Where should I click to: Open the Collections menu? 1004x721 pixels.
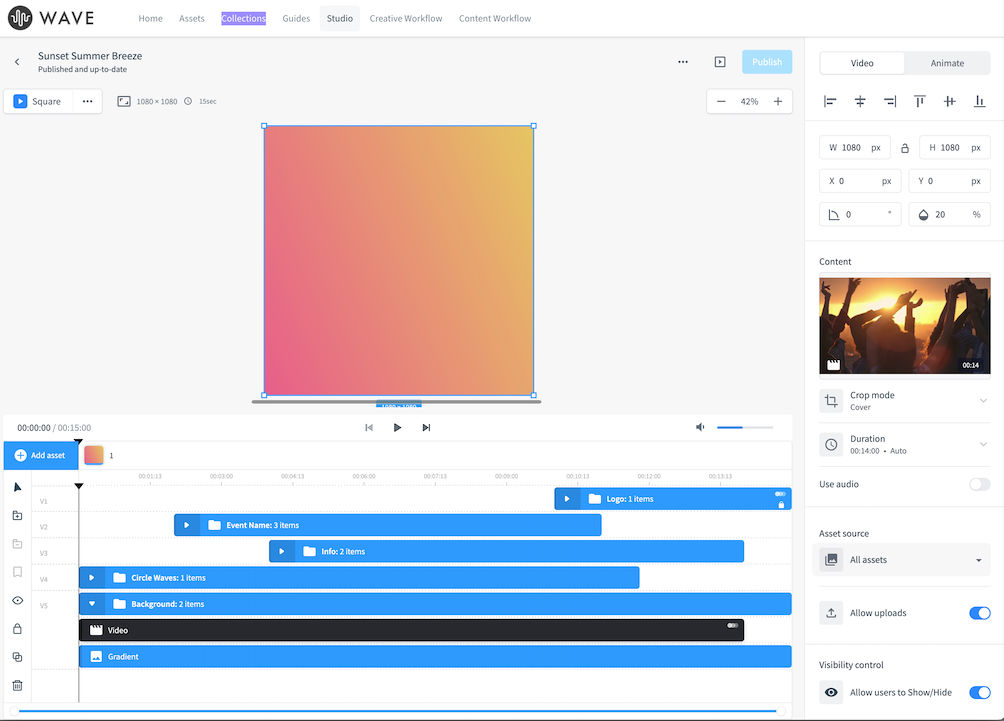pos(243,19)
